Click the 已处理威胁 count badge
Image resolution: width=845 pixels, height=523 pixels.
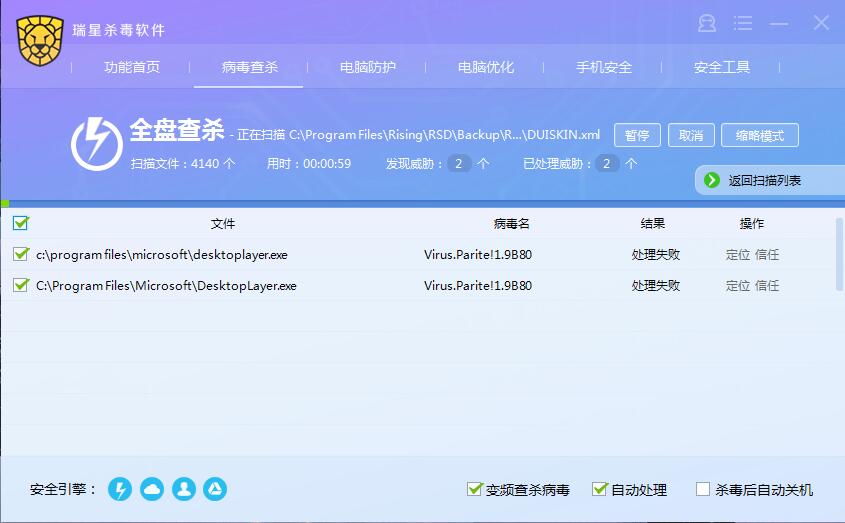[x=607, y=163]
